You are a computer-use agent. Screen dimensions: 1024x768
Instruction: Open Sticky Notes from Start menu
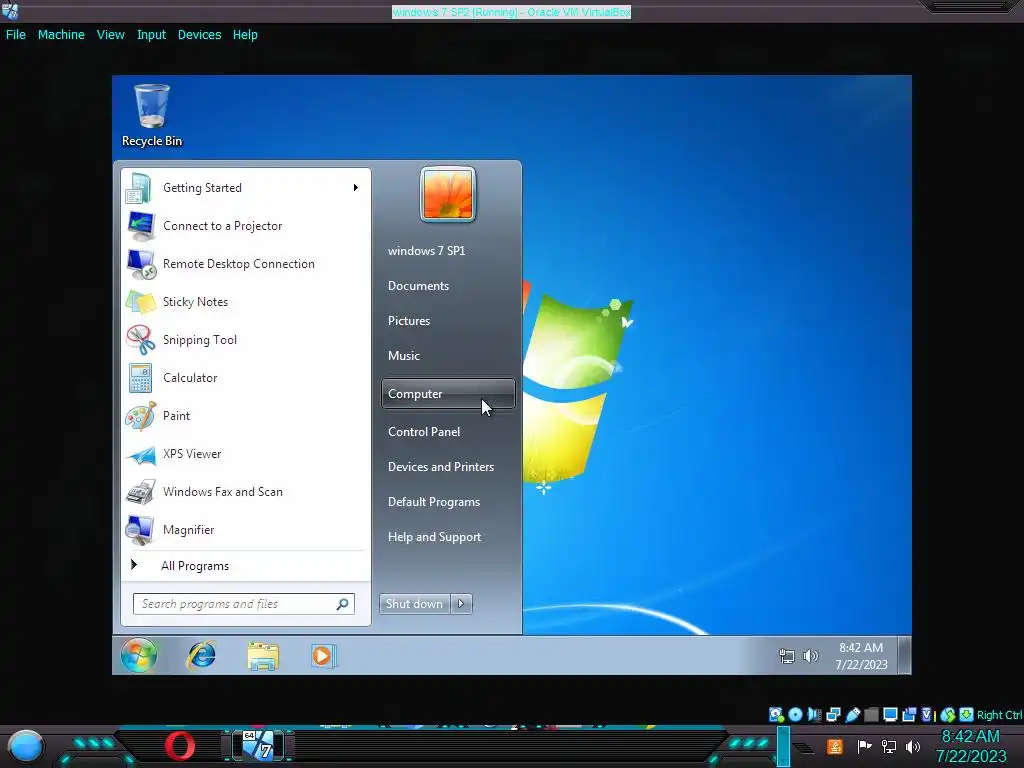click(x=246, y=302)
